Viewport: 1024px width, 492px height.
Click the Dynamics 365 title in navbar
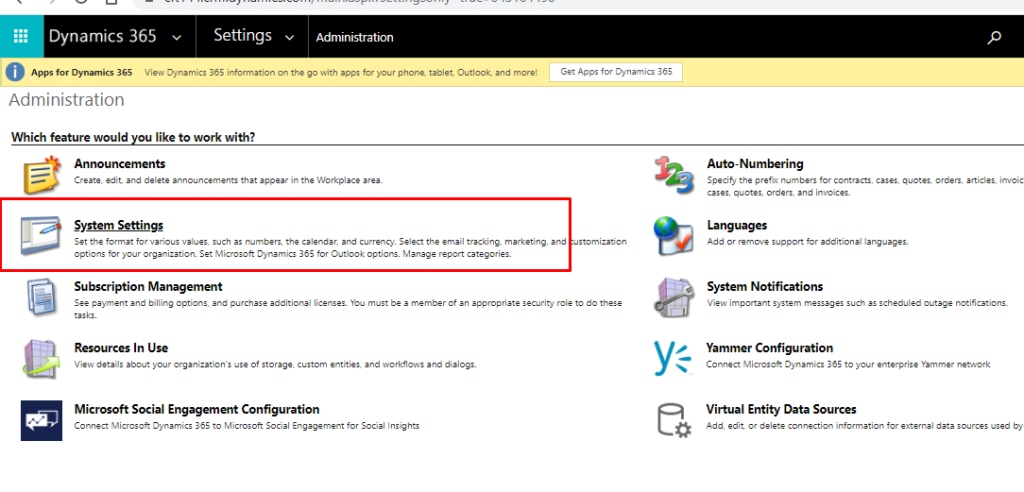pos(103,37)
